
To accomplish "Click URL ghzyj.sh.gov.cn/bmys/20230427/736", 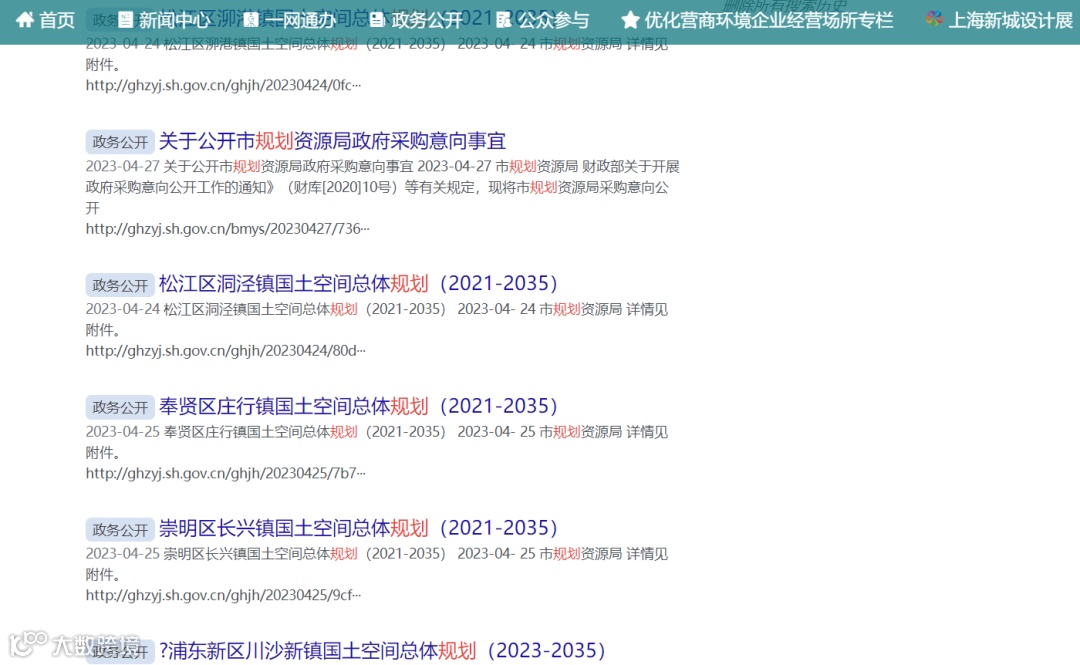I will [227, 228].
